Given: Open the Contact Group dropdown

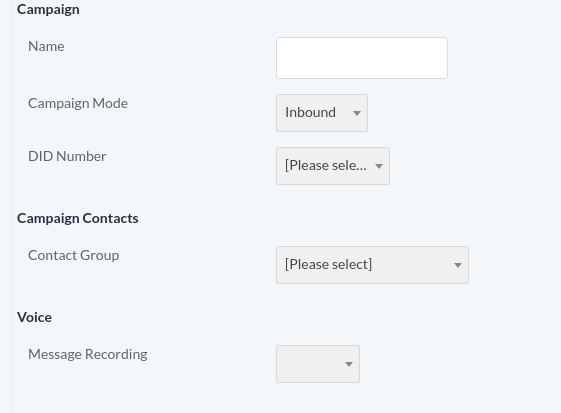Looking at the screenshot, I should click(x=372, y=265).
